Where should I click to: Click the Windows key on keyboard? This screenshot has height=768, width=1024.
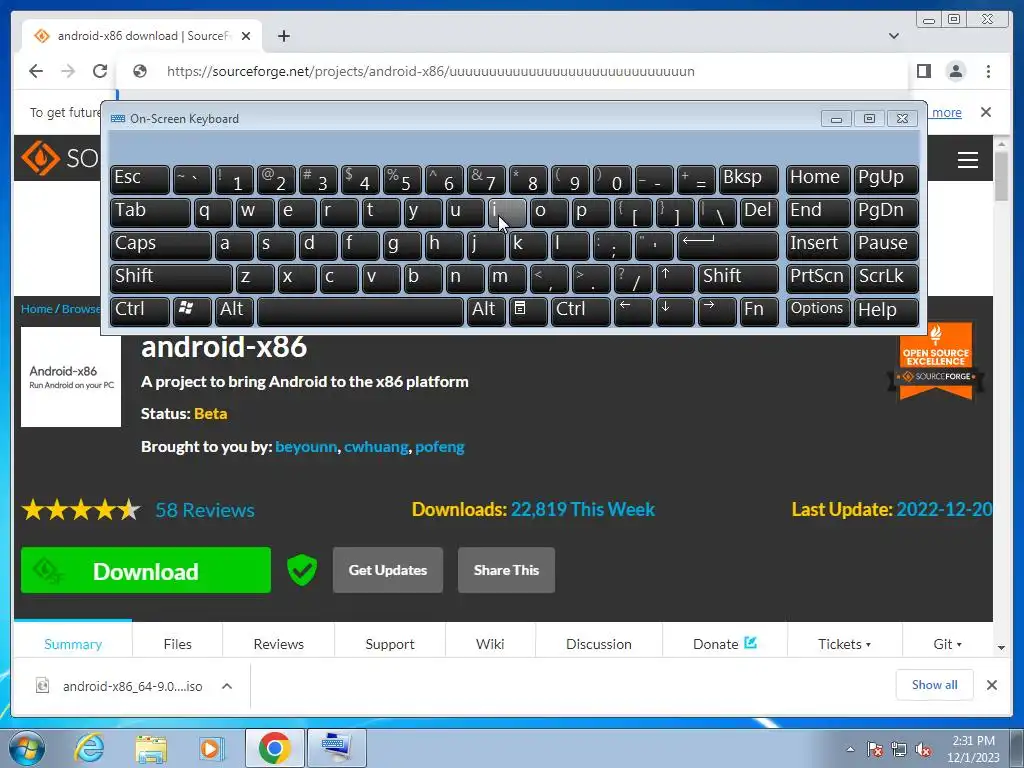tap(191, 311)
